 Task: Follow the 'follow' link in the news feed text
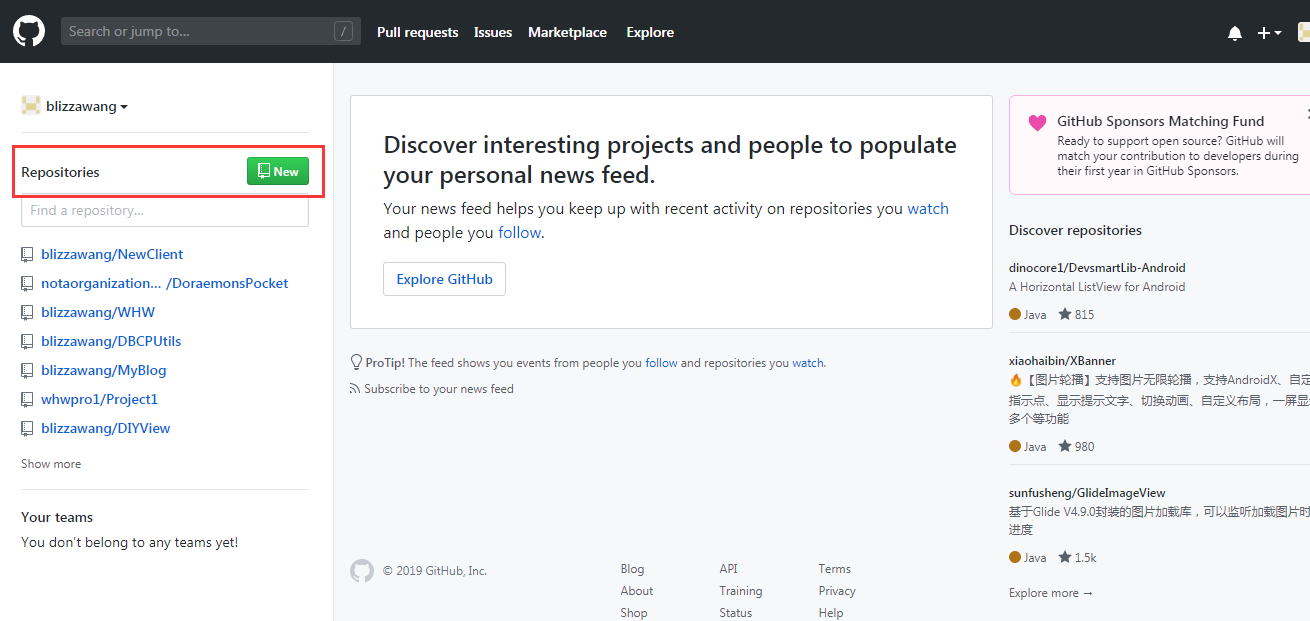click(519, 233)
